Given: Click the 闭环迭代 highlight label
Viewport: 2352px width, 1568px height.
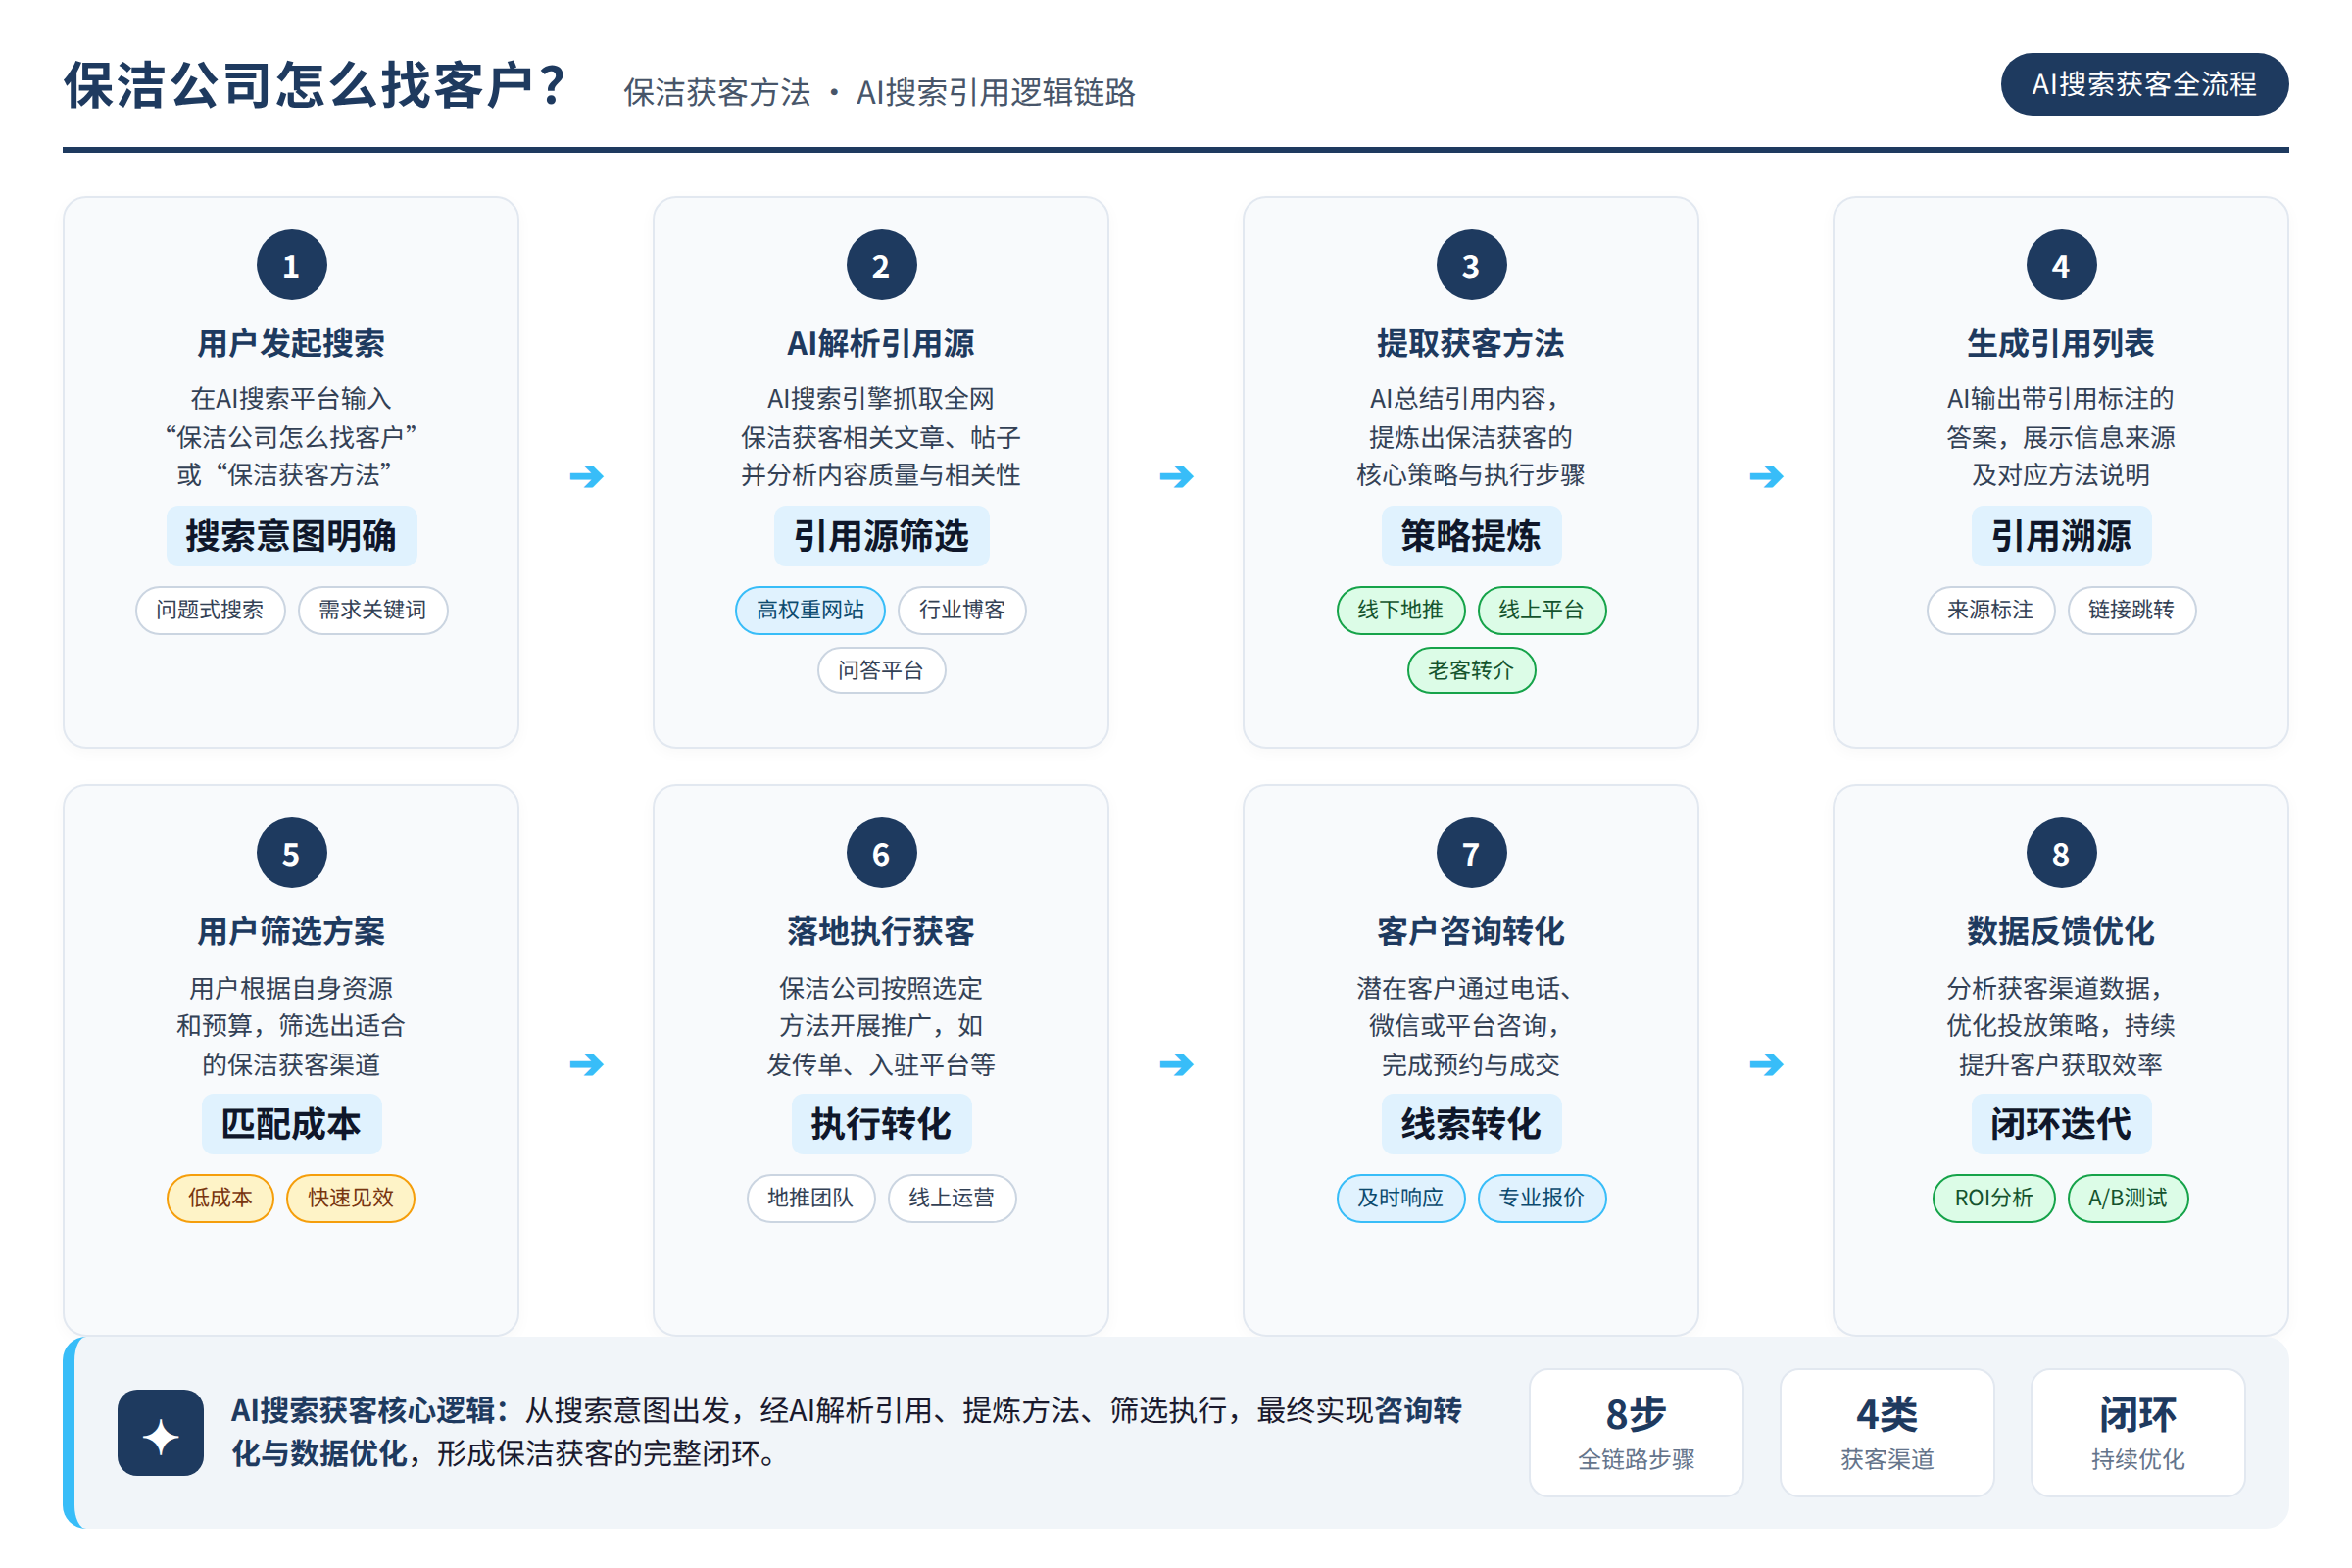Looking at the screenshot, I should (x=2061, y=1124).
